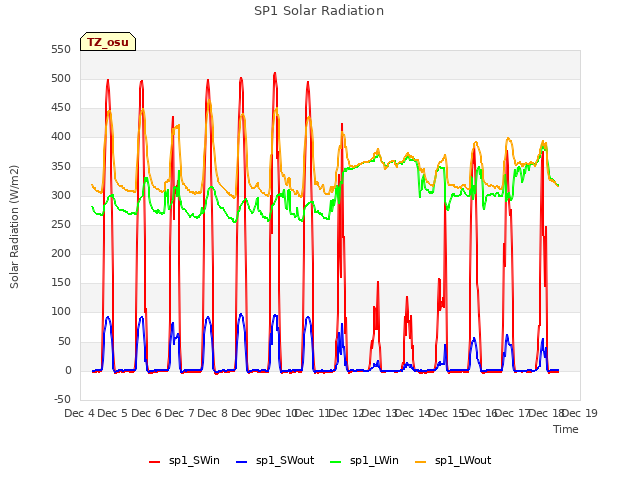Click the Time axis label
The height and width of the screenshot is (480, 640).
(x=566, y=429)
